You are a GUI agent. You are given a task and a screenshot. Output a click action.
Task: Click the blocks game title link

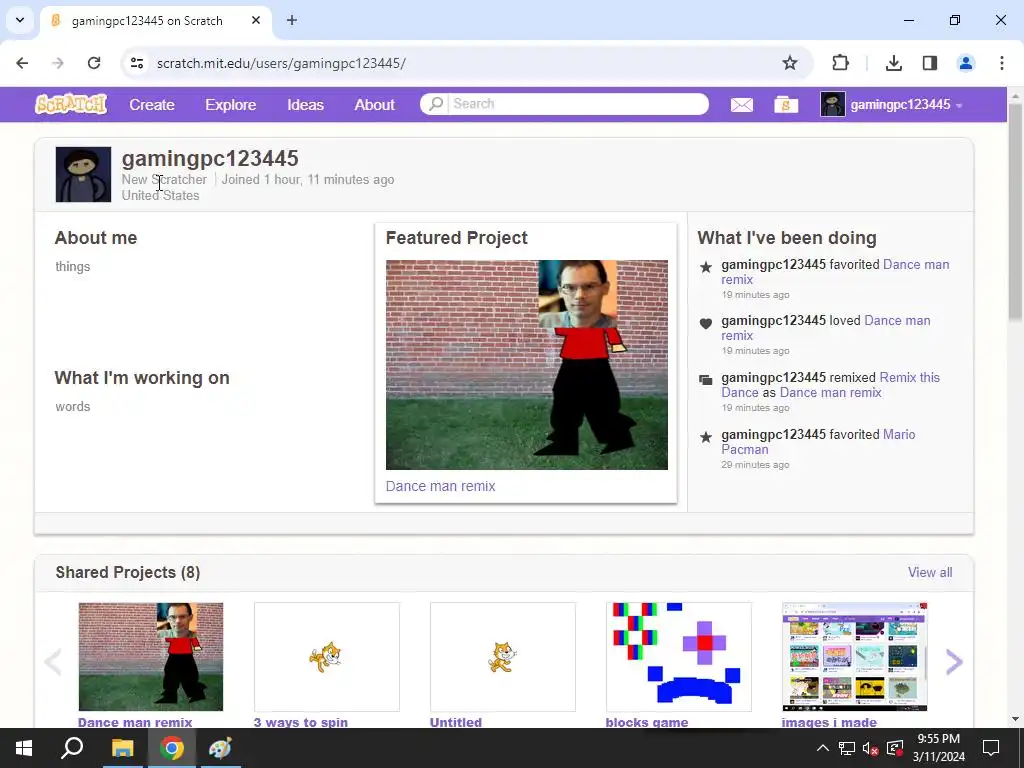647,722
